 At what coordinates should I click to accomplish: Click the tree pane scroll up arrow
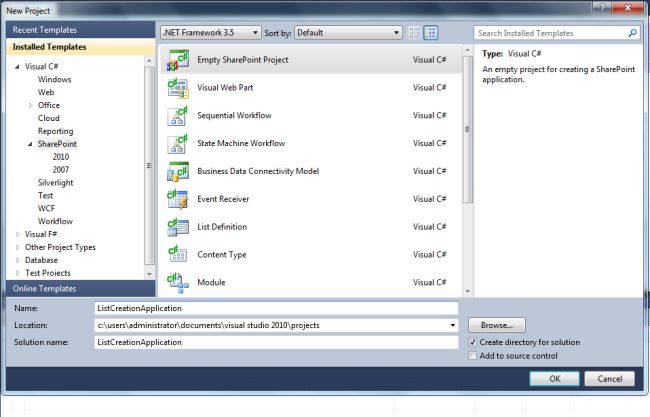point(149,61)
